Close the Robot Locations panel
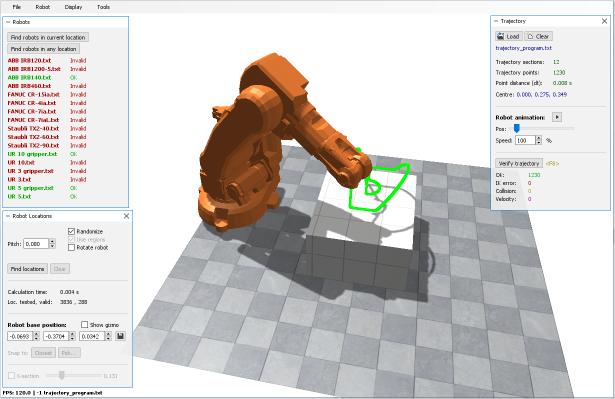Screen dimensions: 615x399 click(x=126, y=216)
